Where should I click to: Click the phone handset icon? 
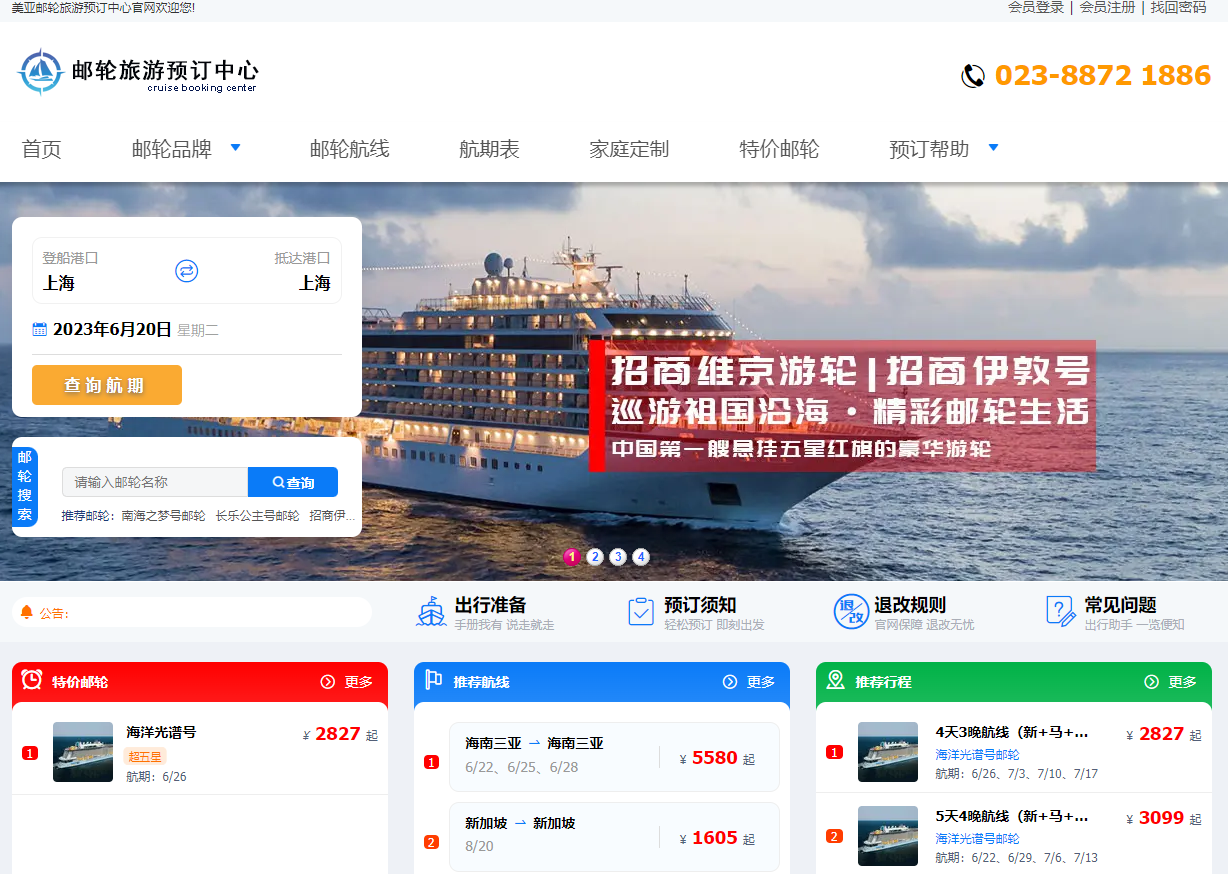(973, 76)
